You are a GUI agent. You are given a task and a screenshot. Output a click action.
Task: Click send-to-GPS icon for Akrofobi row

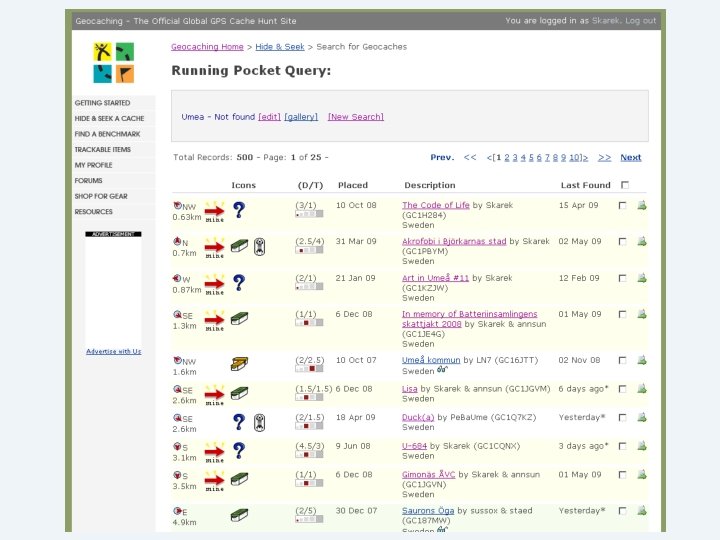coord(642,241)
